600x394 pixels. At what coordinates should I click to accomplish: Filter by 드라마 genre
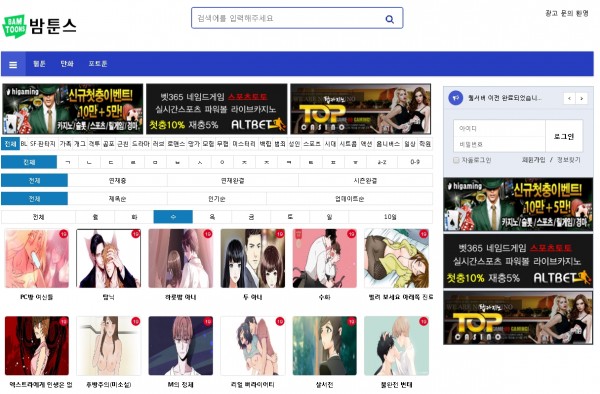[x=140, y=144]
